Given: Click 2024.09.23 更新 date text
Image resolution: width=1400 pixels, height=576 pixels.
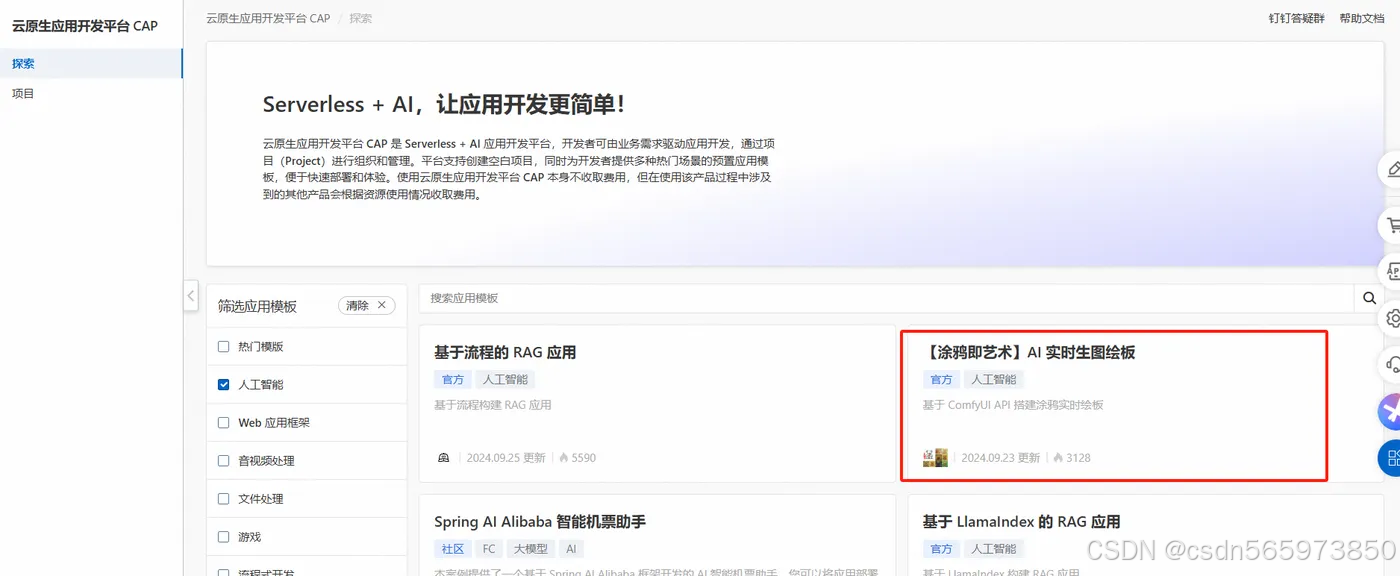Looking at the screenshot, I should 1000,458.
